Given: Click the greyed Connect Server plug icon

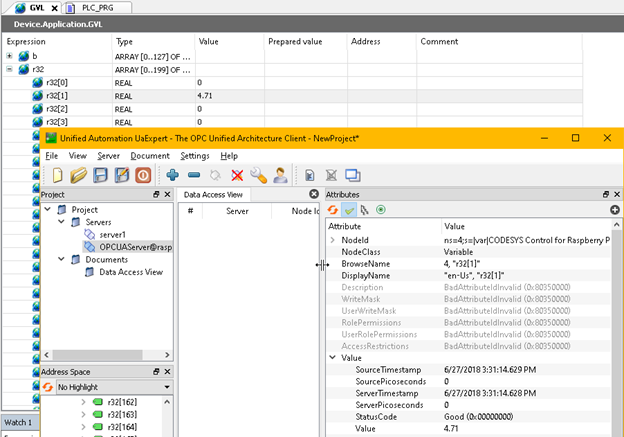Looking at the screenshot, I should pyautogui.click(x=215, y=175).
